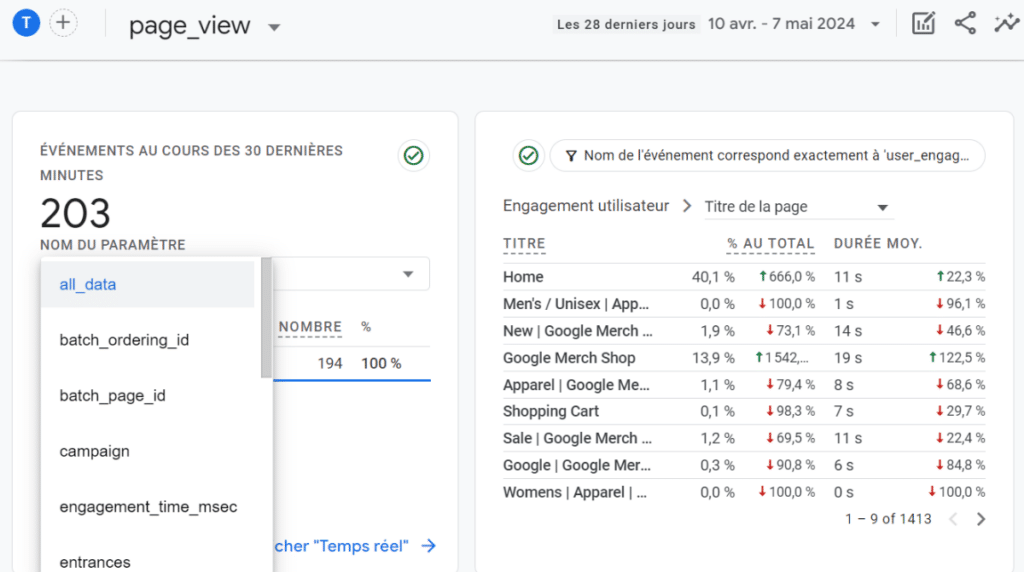Open the Titre de la page dropdown
The height and width of the screenshot is (572, 1024).
point(797,207)
